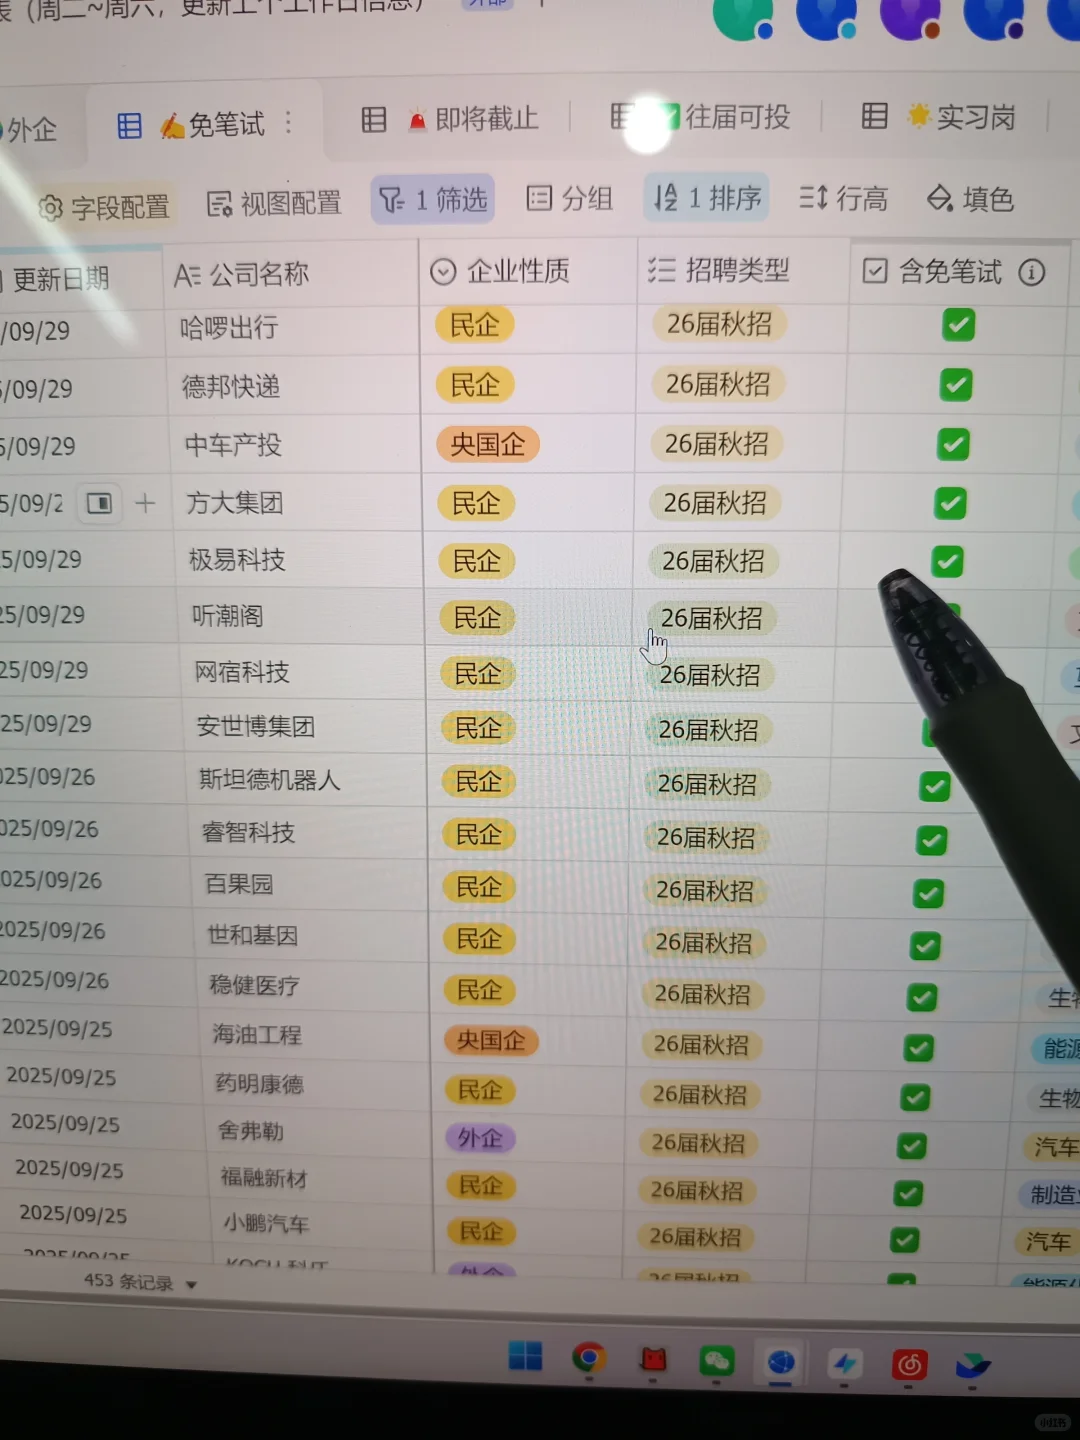Open the blue-green bird taskbar app

tap(971, 1366)
